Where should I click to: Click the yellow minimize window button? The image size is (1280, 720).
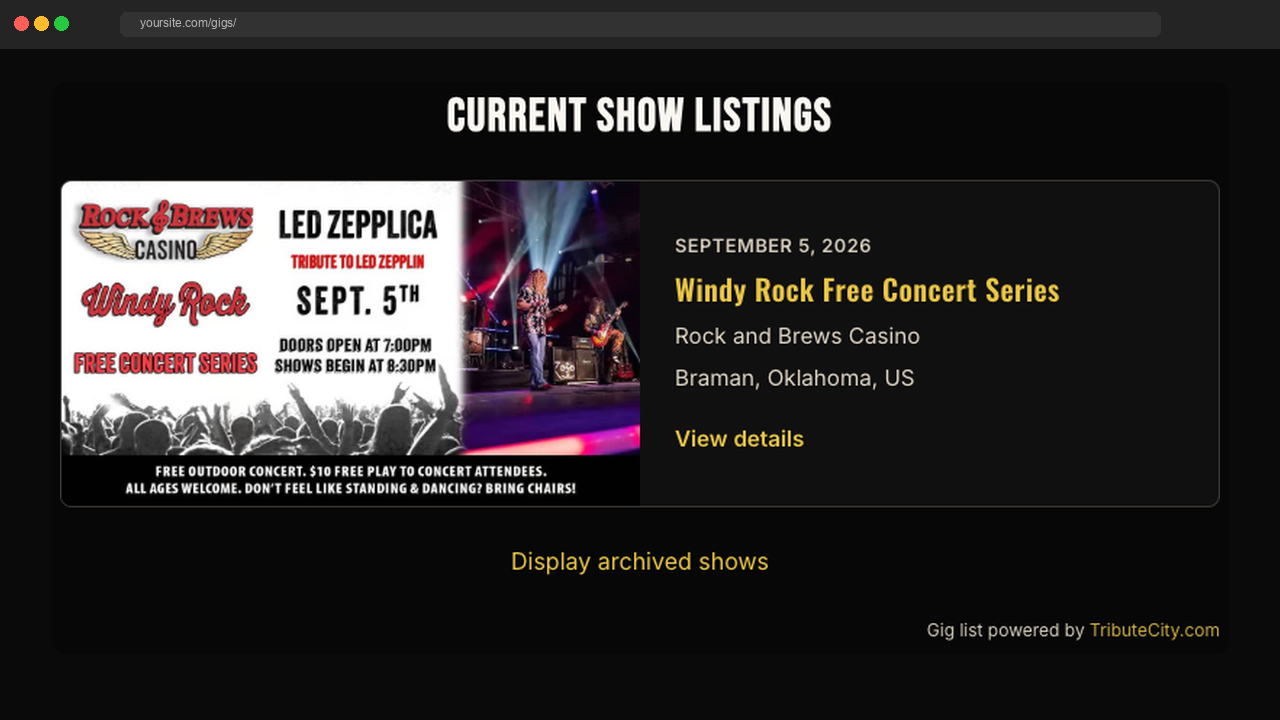(41, 24)
